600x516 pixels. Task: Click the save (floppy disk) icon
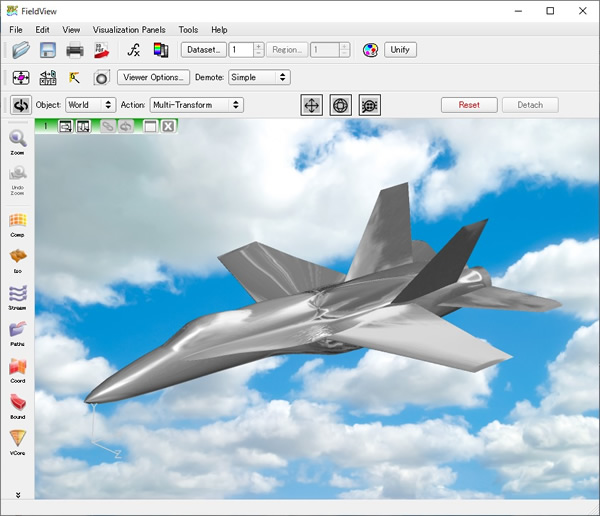pyautogui.click(x=47, y=50)
